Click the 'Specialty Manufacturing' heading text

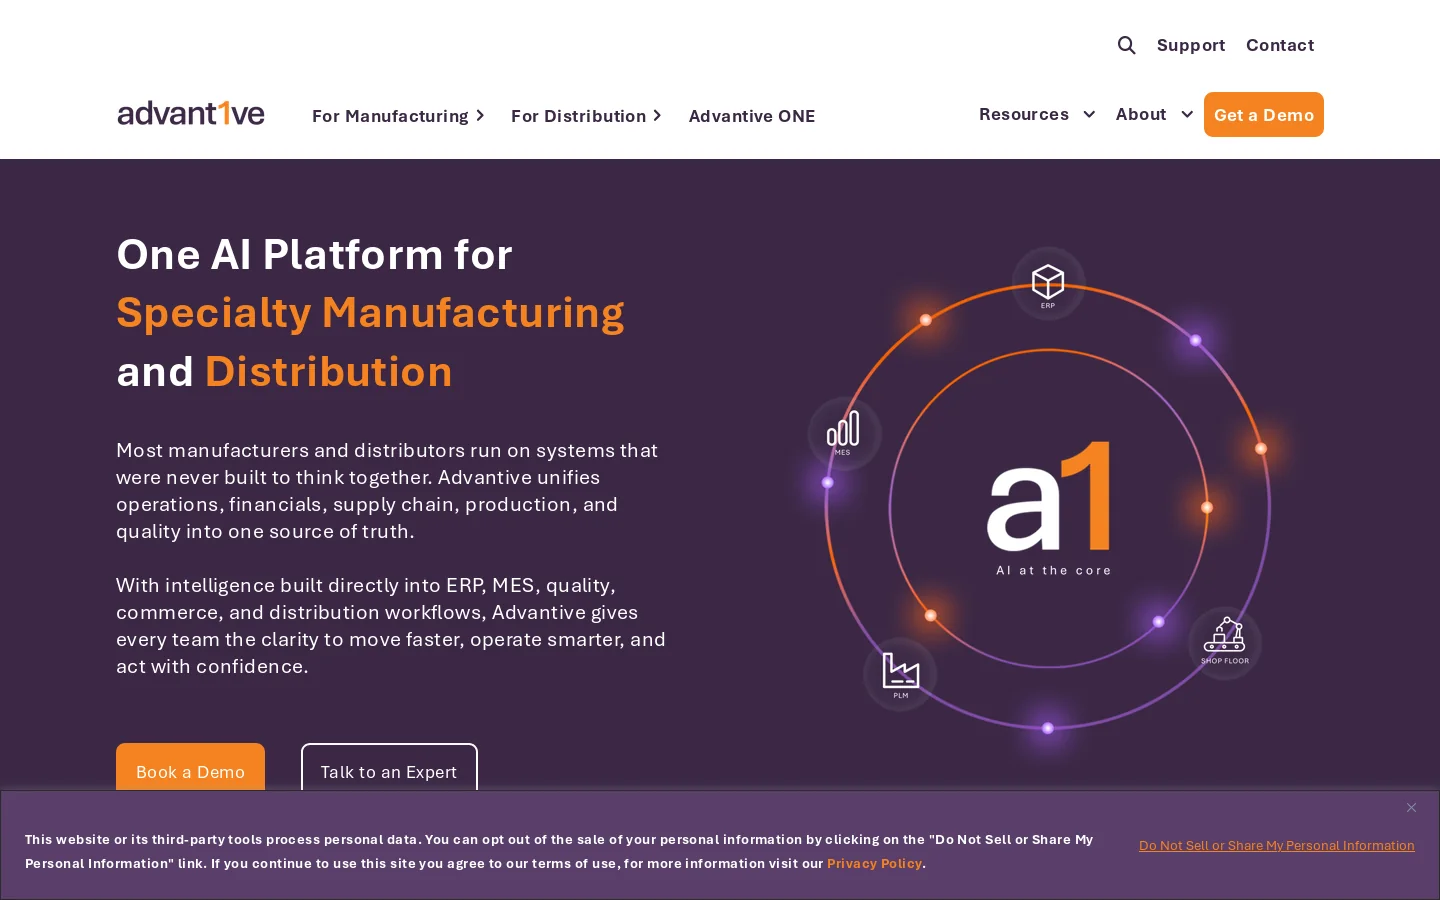[x=370, y=313]
